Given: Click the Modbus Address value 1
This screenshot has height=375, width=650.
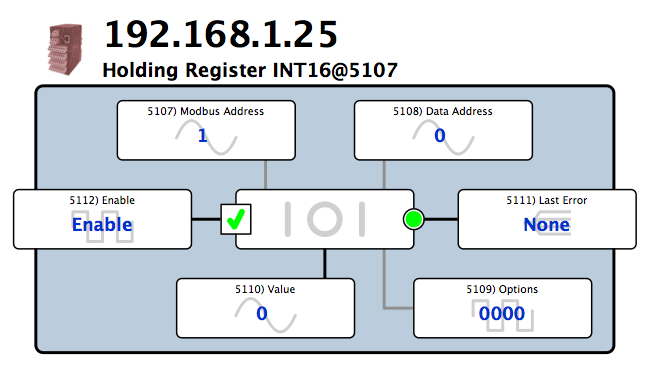Looking at the screenshot, I should [202, 135].
